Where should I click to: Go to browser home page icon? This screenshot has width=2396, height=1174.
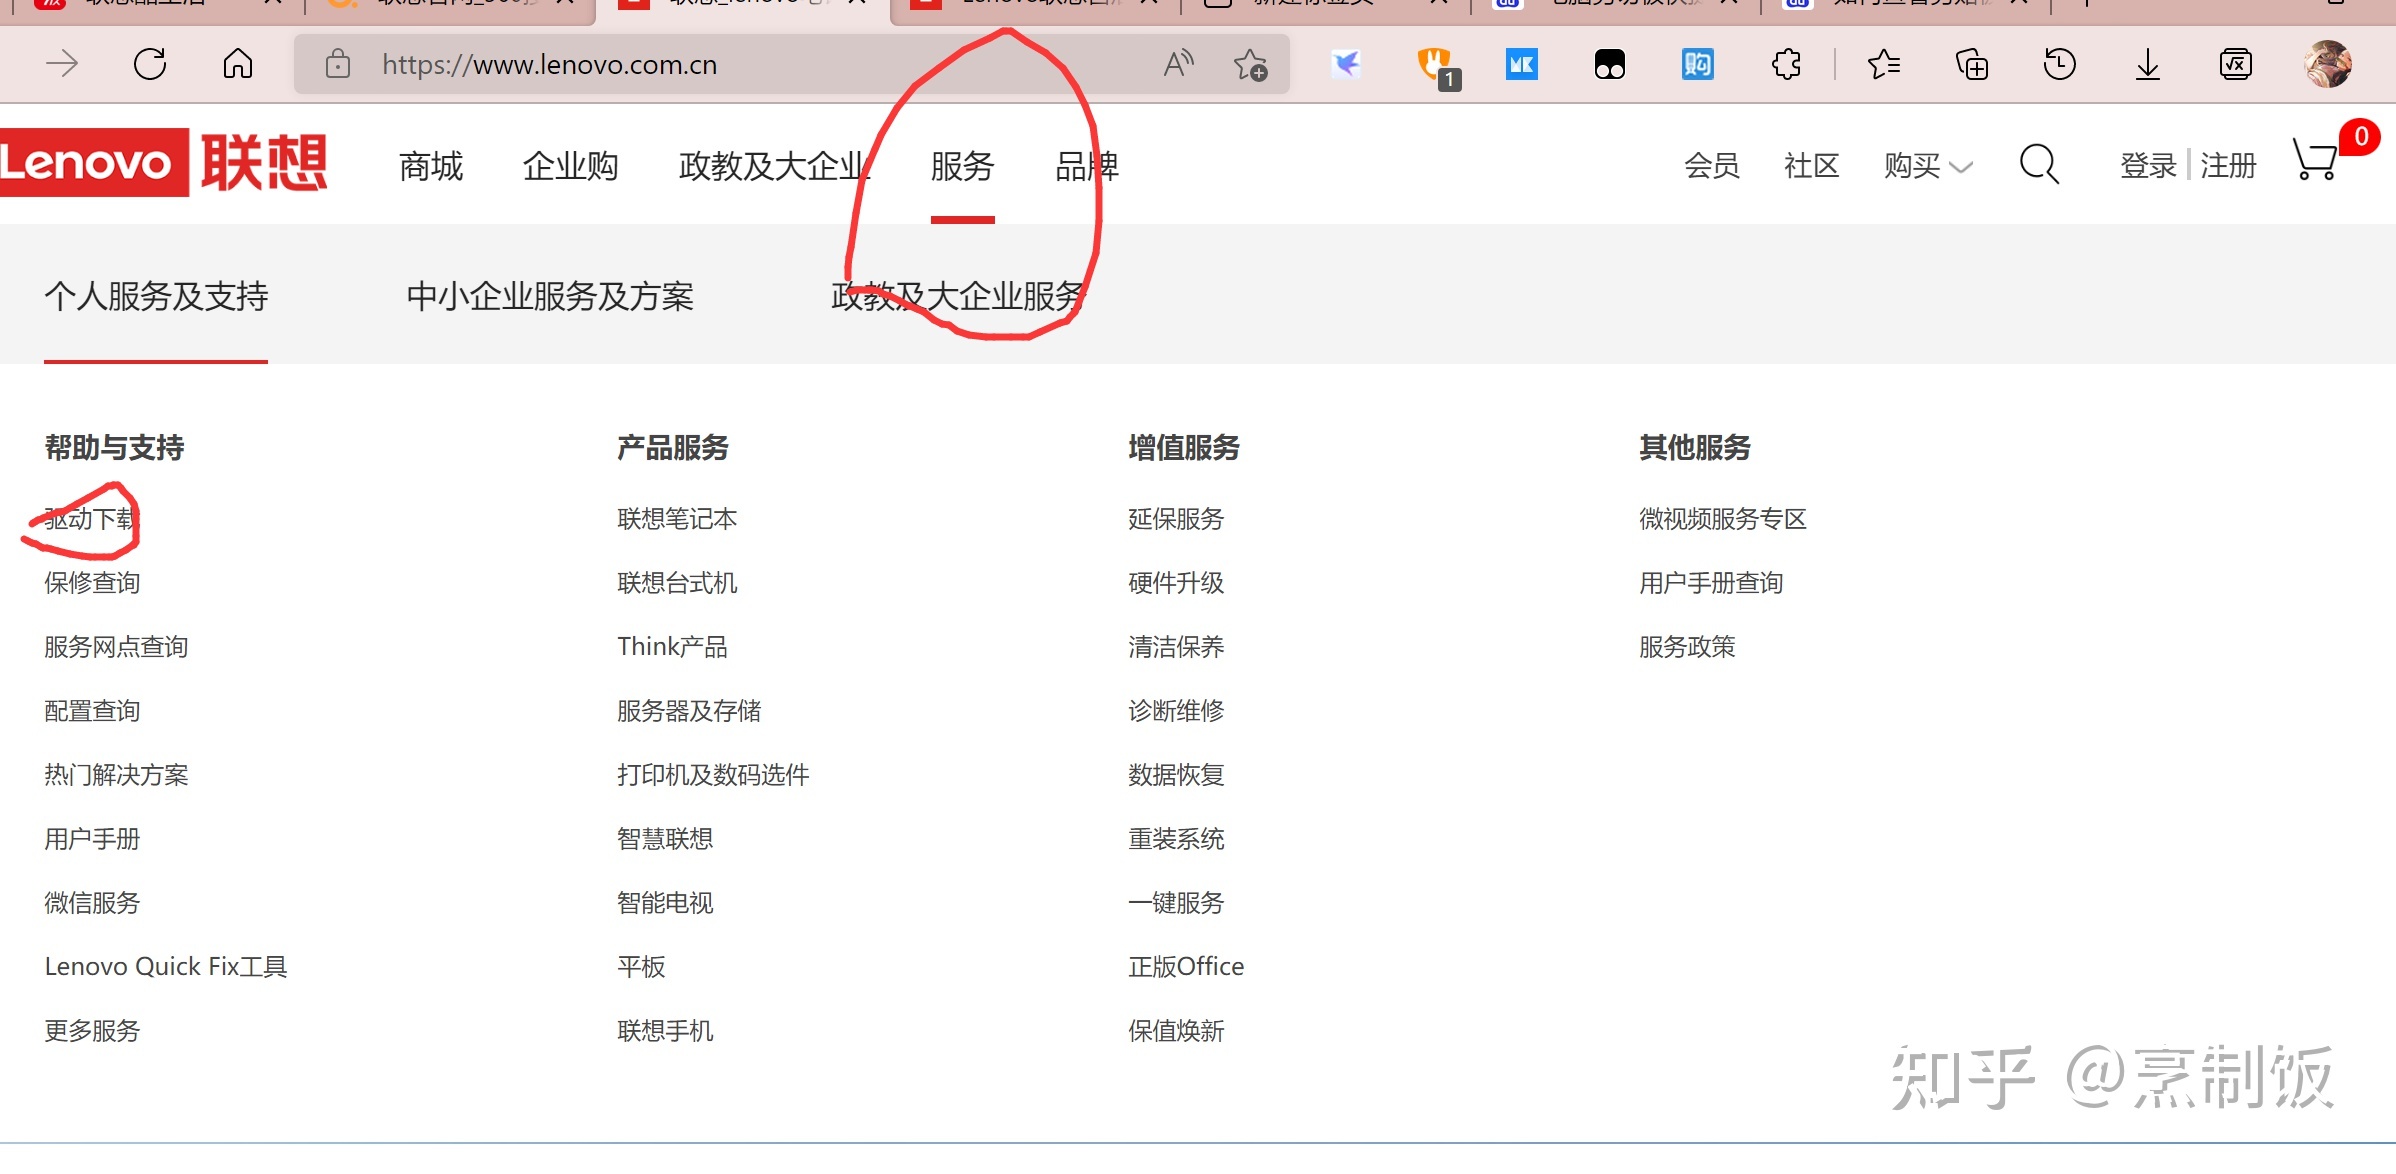(238, 64)
